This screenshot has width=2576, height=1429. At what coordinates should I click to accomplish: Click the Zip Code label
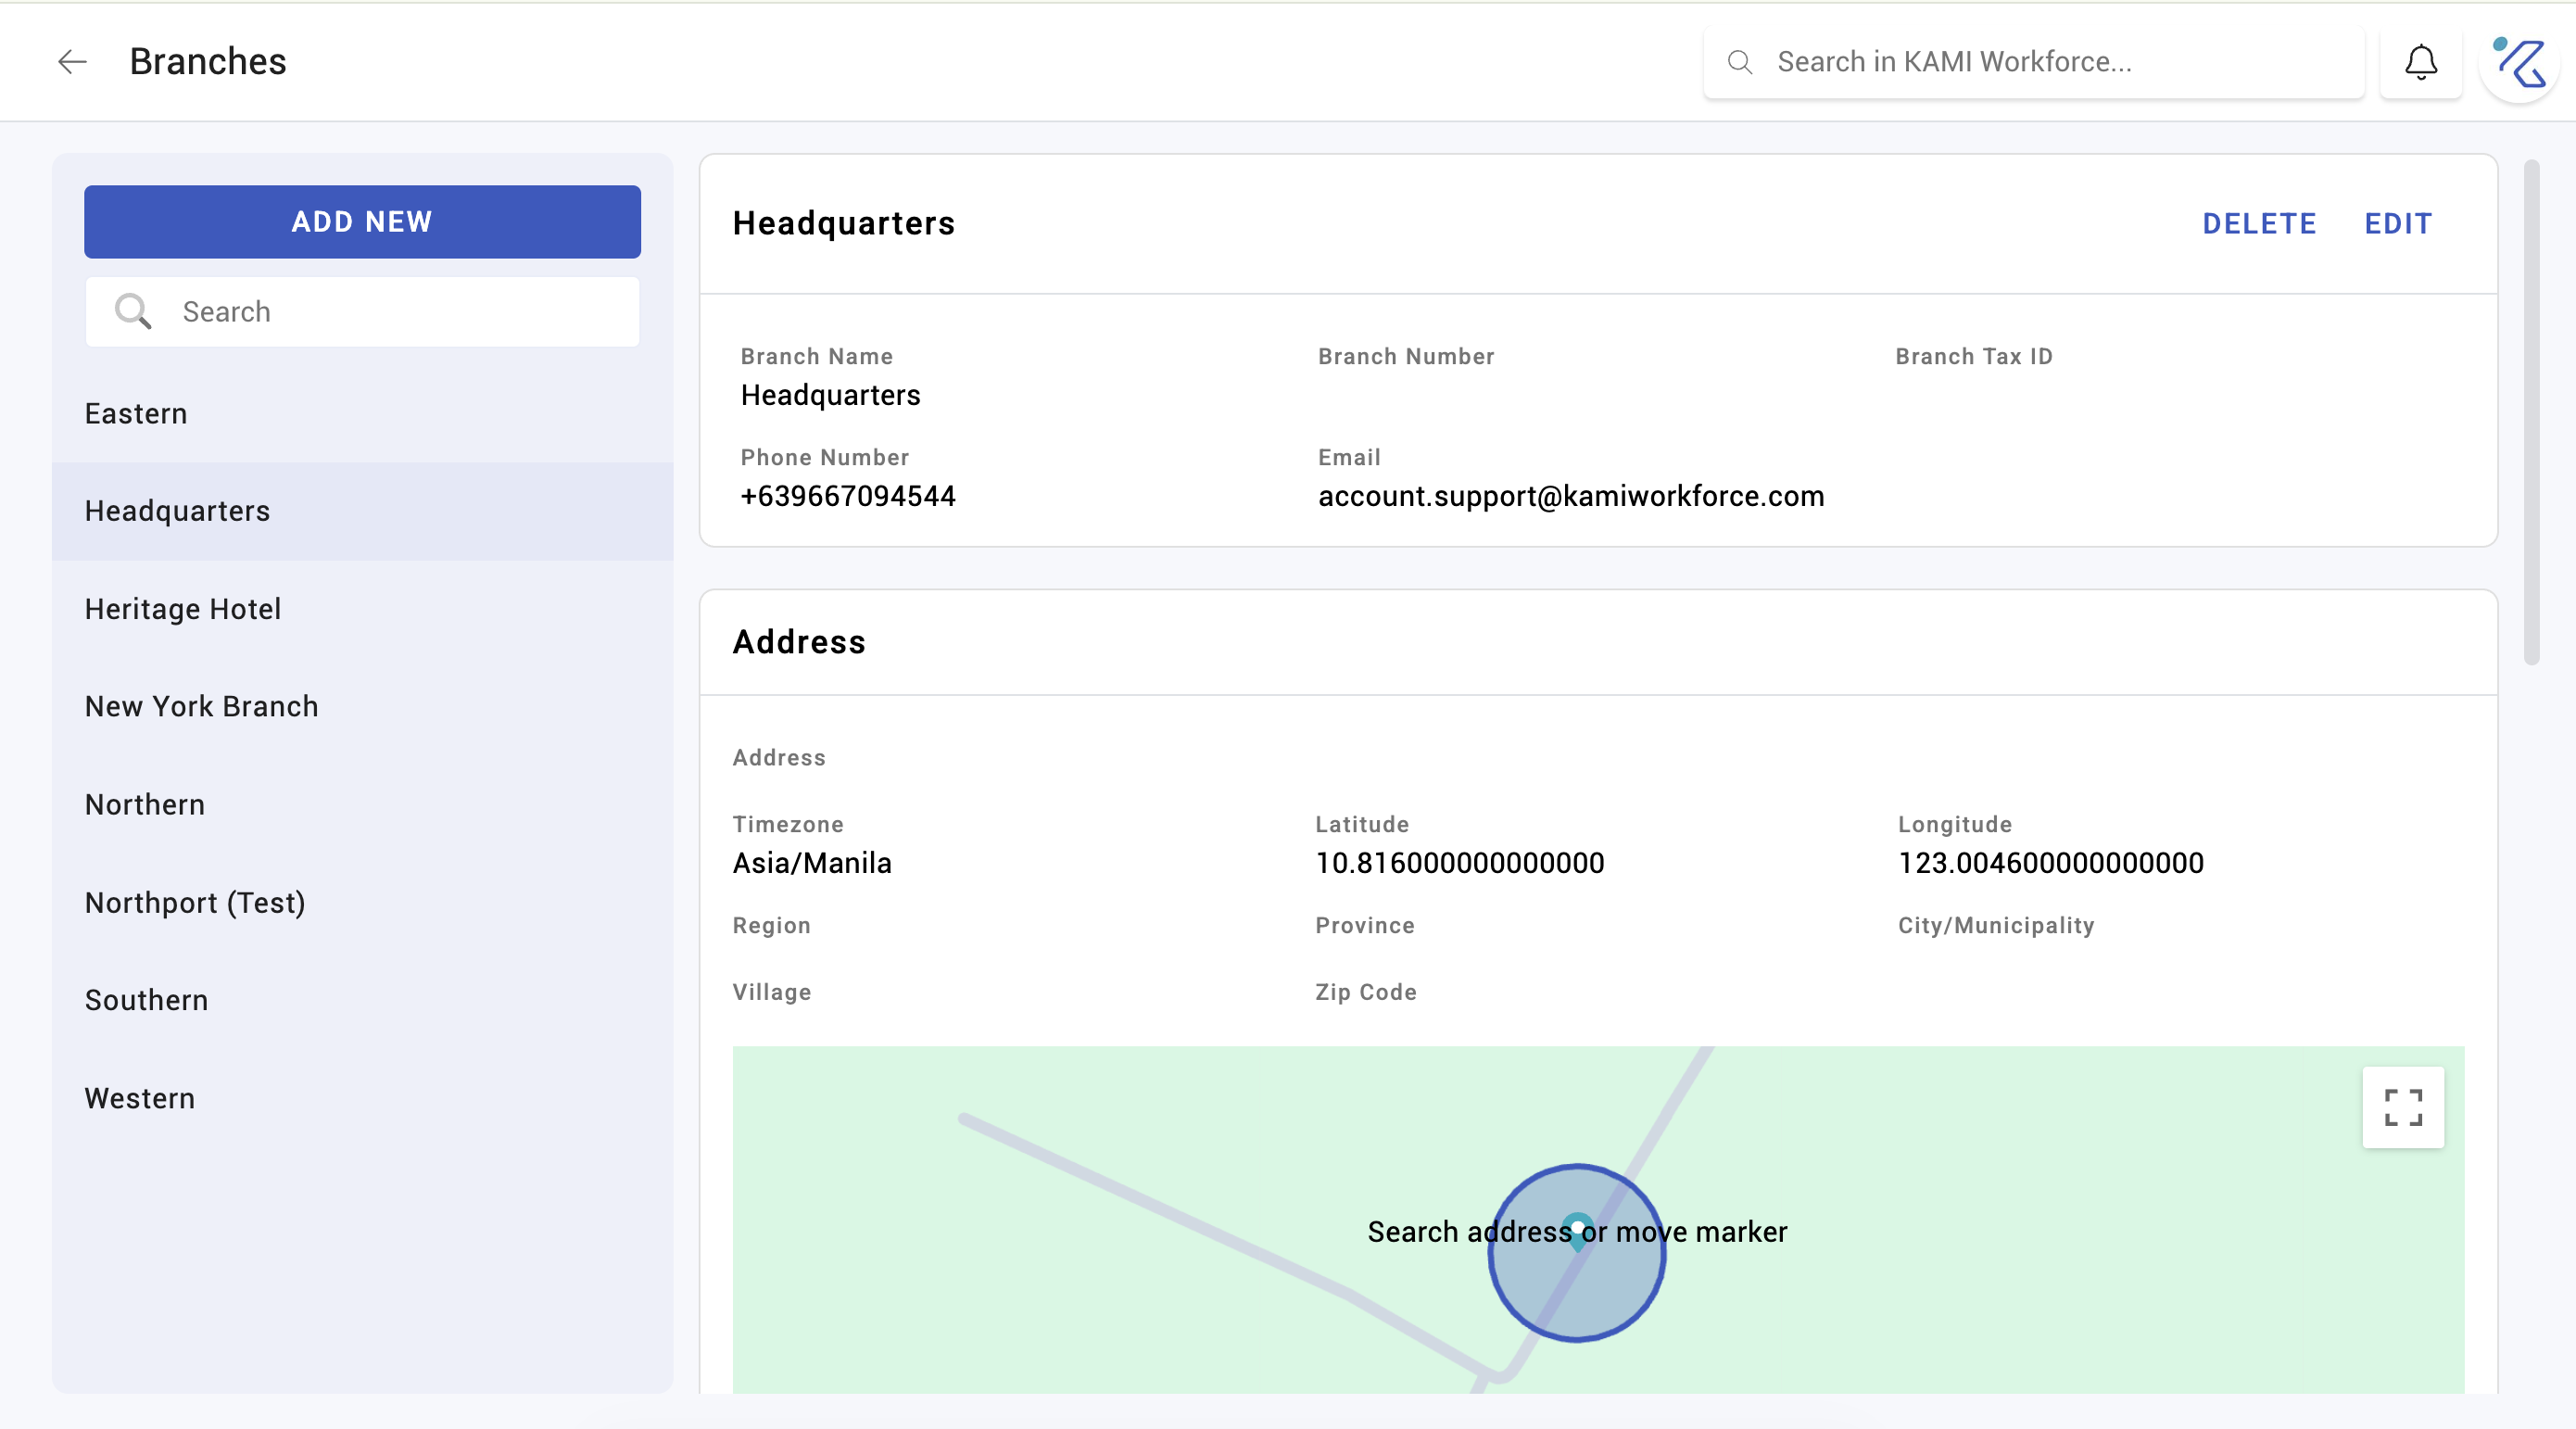(x=1365, y=992)
